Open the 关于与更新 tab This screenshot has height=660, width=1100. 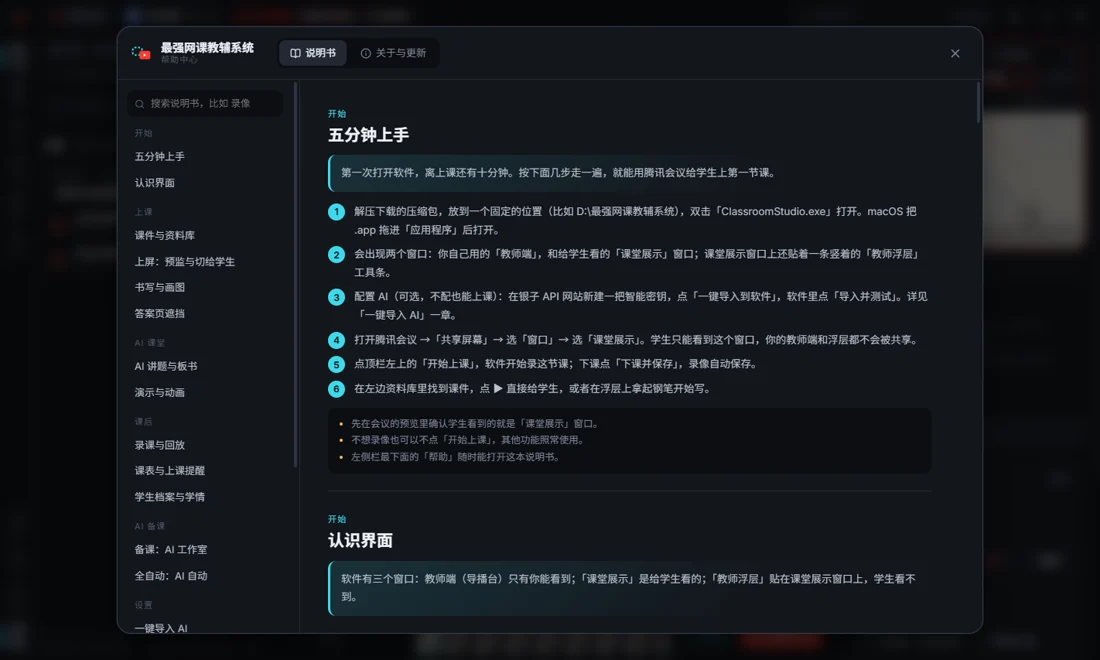click(x=394, y=53)
